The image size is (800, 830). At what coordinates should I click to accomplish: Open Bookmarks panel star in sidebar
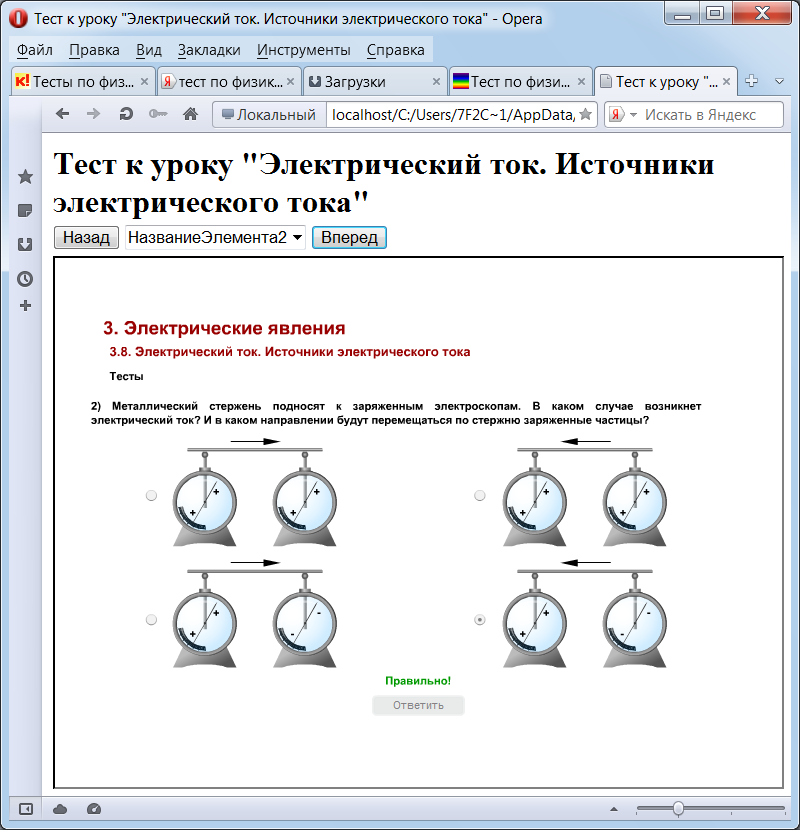click(x=25, y=176)
